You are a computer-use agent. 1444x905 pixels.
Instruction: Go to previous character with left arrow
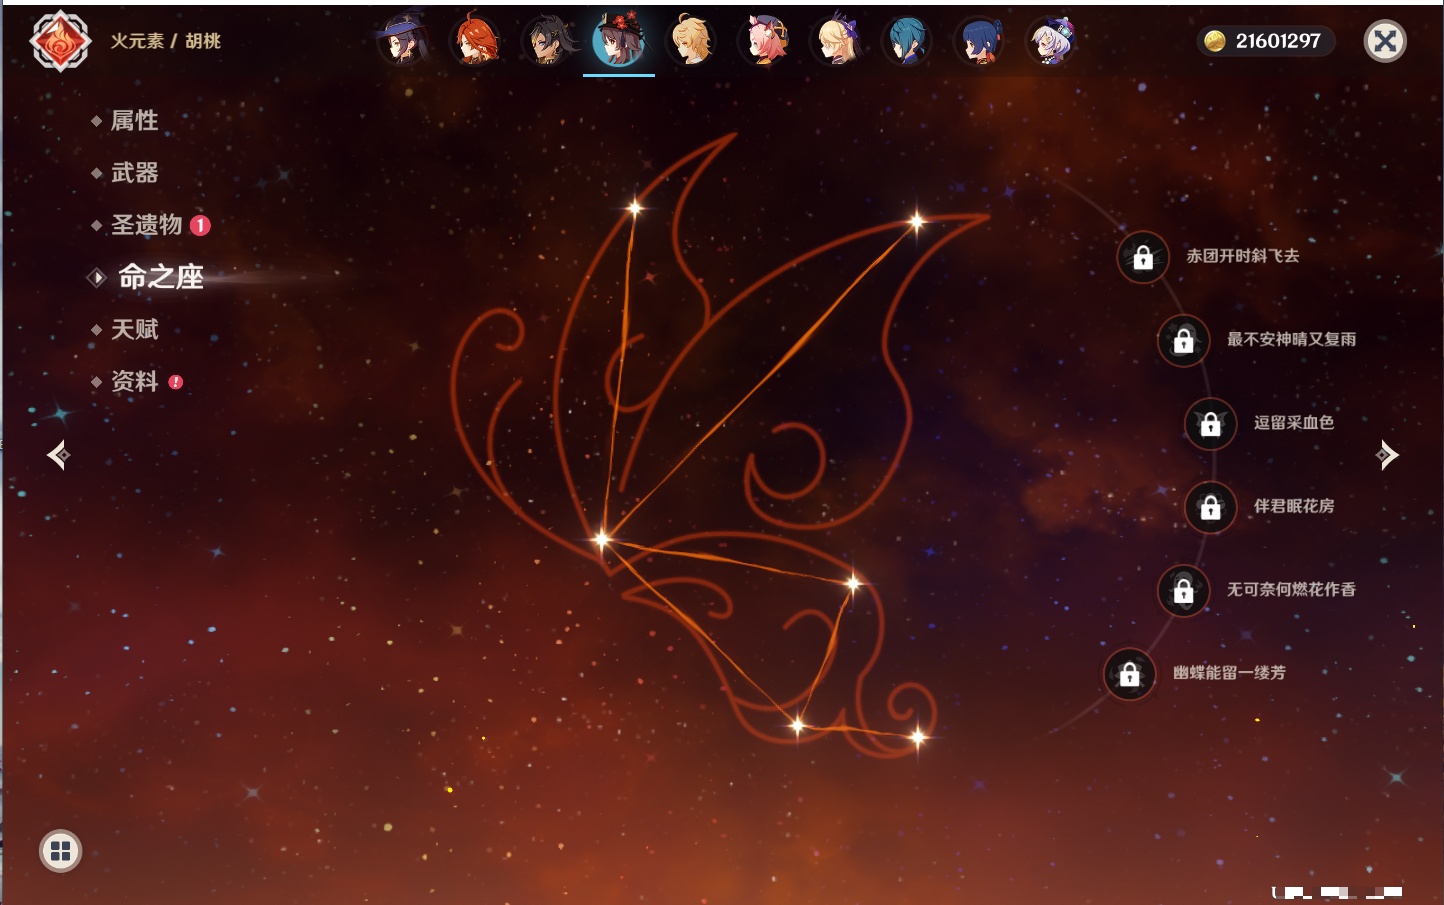coord(58,455)
